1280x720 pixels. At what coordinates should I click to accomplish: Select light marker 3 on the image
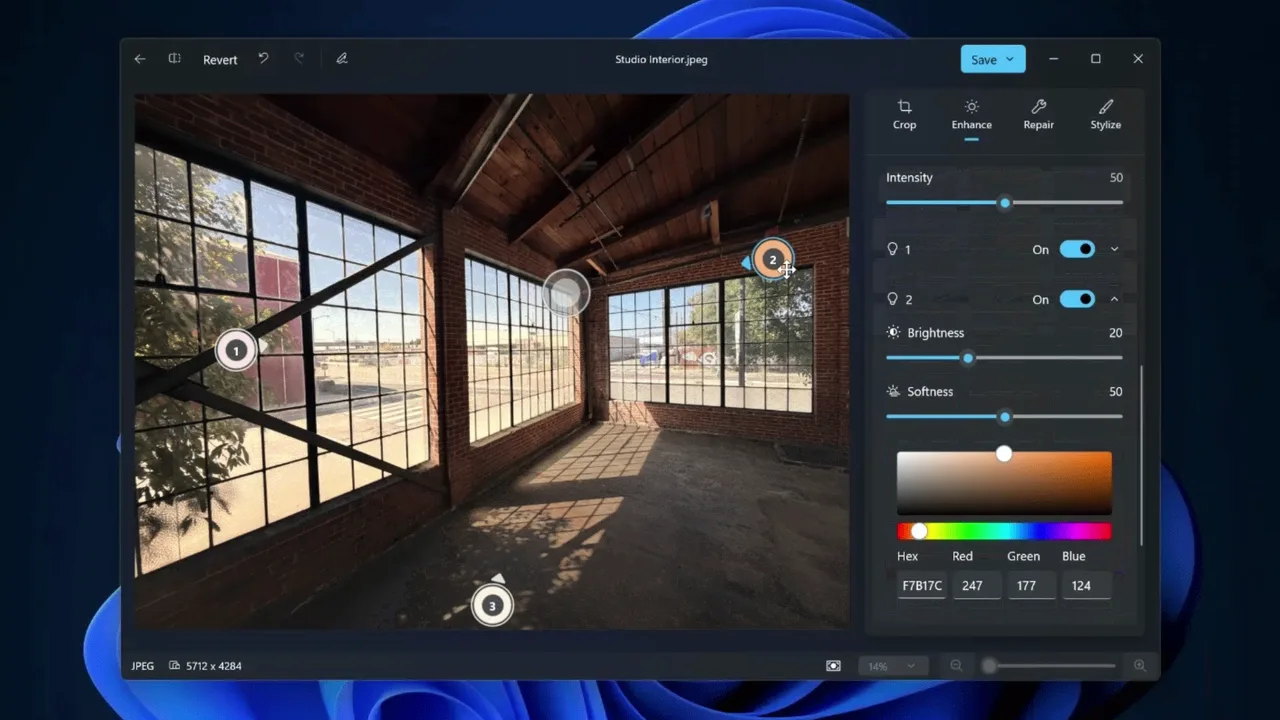492,606
